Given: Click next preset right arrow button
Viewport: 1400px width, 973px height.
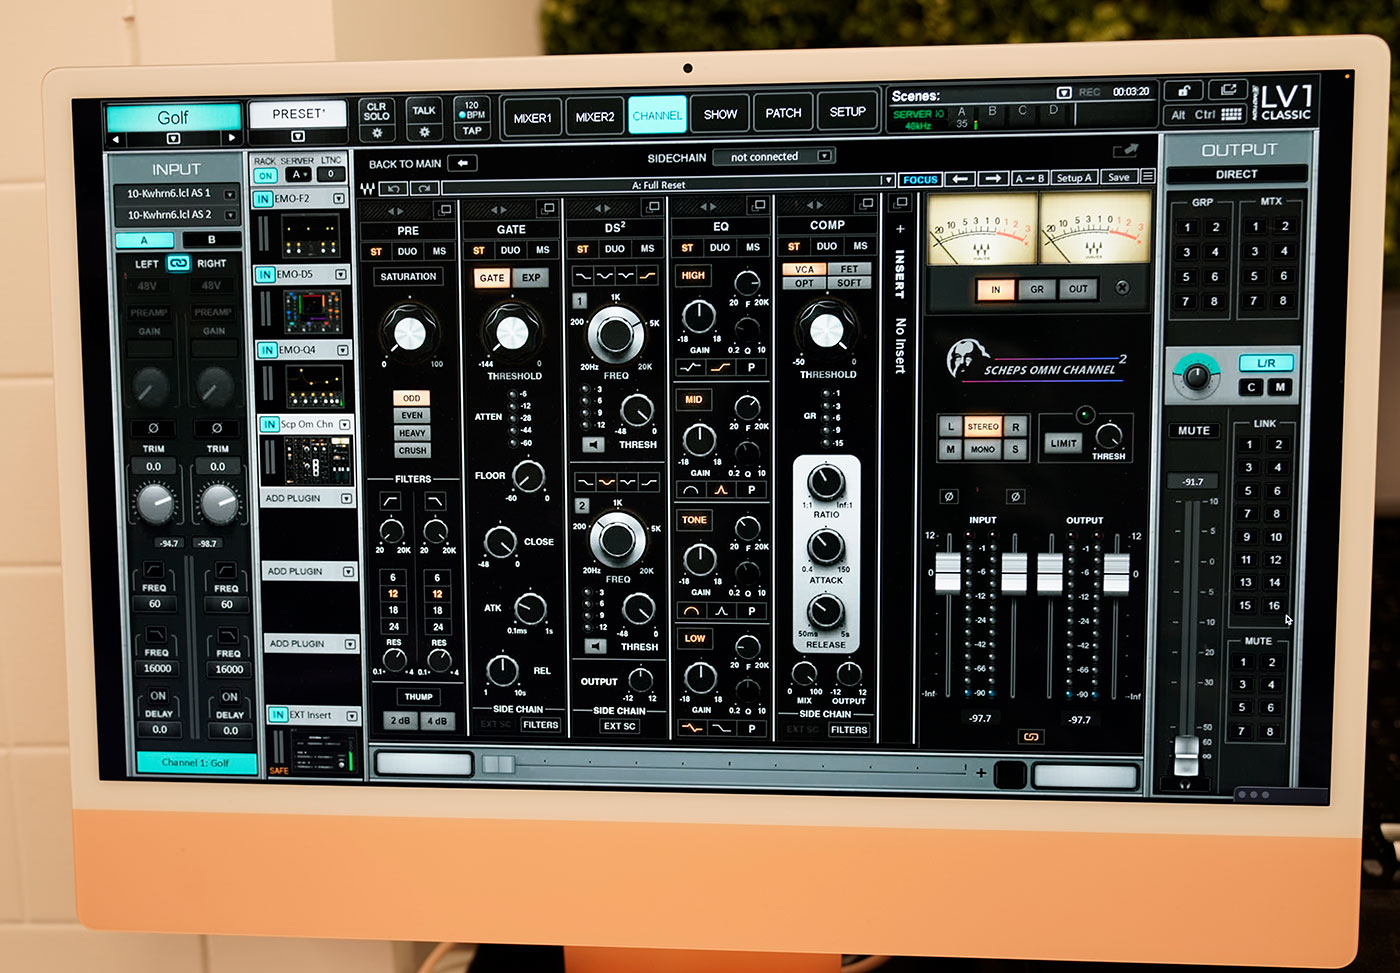Looking at the screenshot, I should tap(993, 178).
